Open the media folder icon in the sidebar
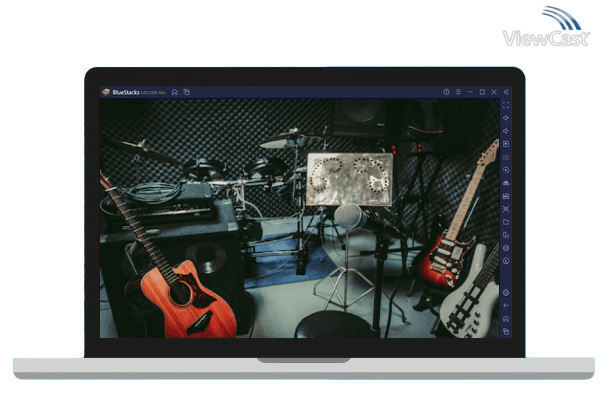602x414 pixels. 506,222
